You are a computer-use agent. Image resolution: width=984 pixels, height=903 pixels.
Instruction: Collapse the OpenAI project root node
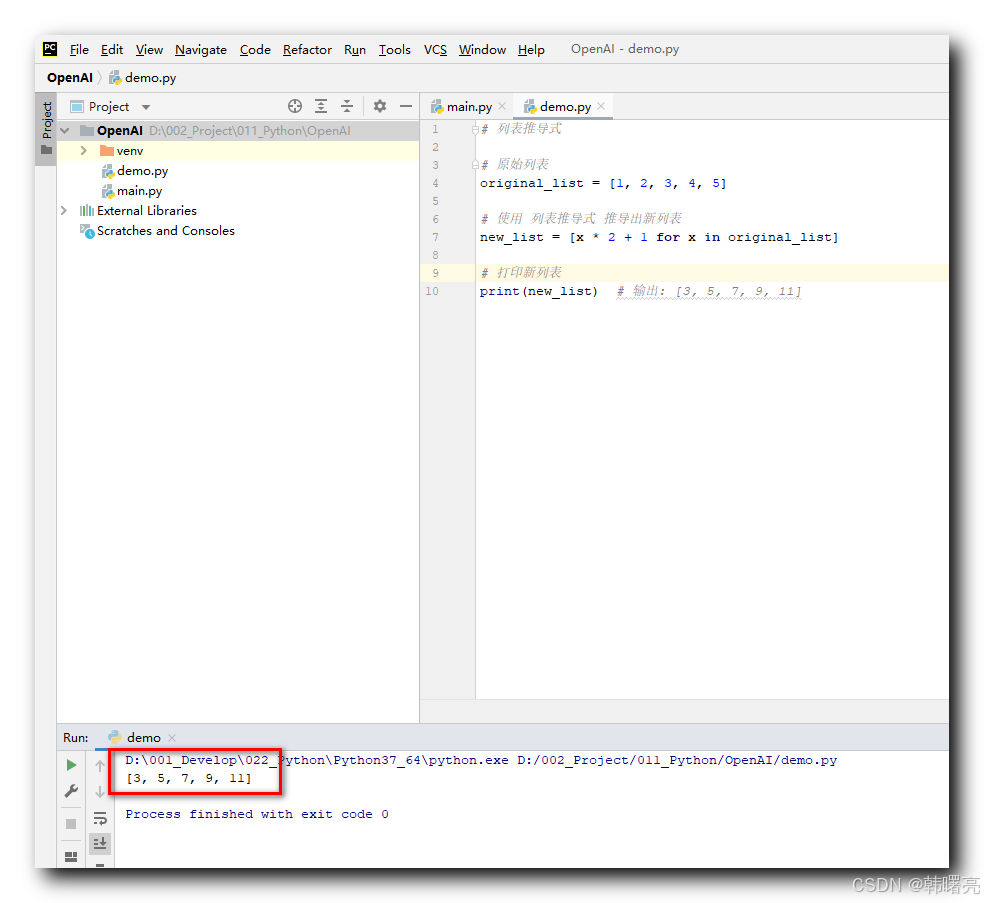(65, 131)
